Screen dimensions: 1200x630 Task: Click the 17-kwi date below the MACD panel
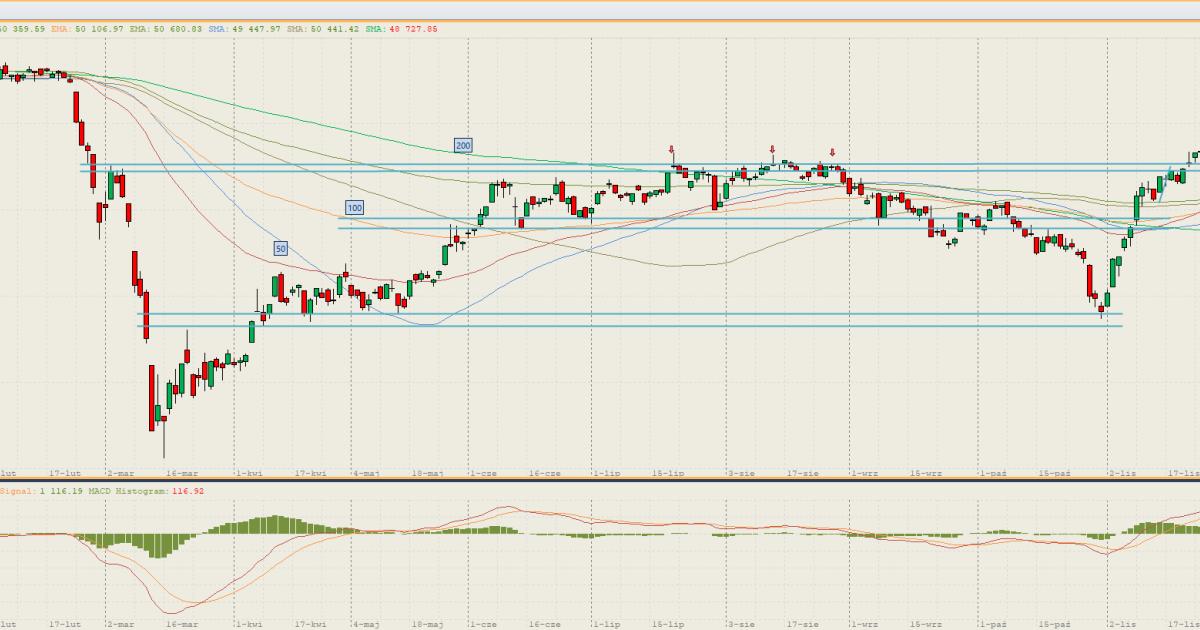pos(311,624)
